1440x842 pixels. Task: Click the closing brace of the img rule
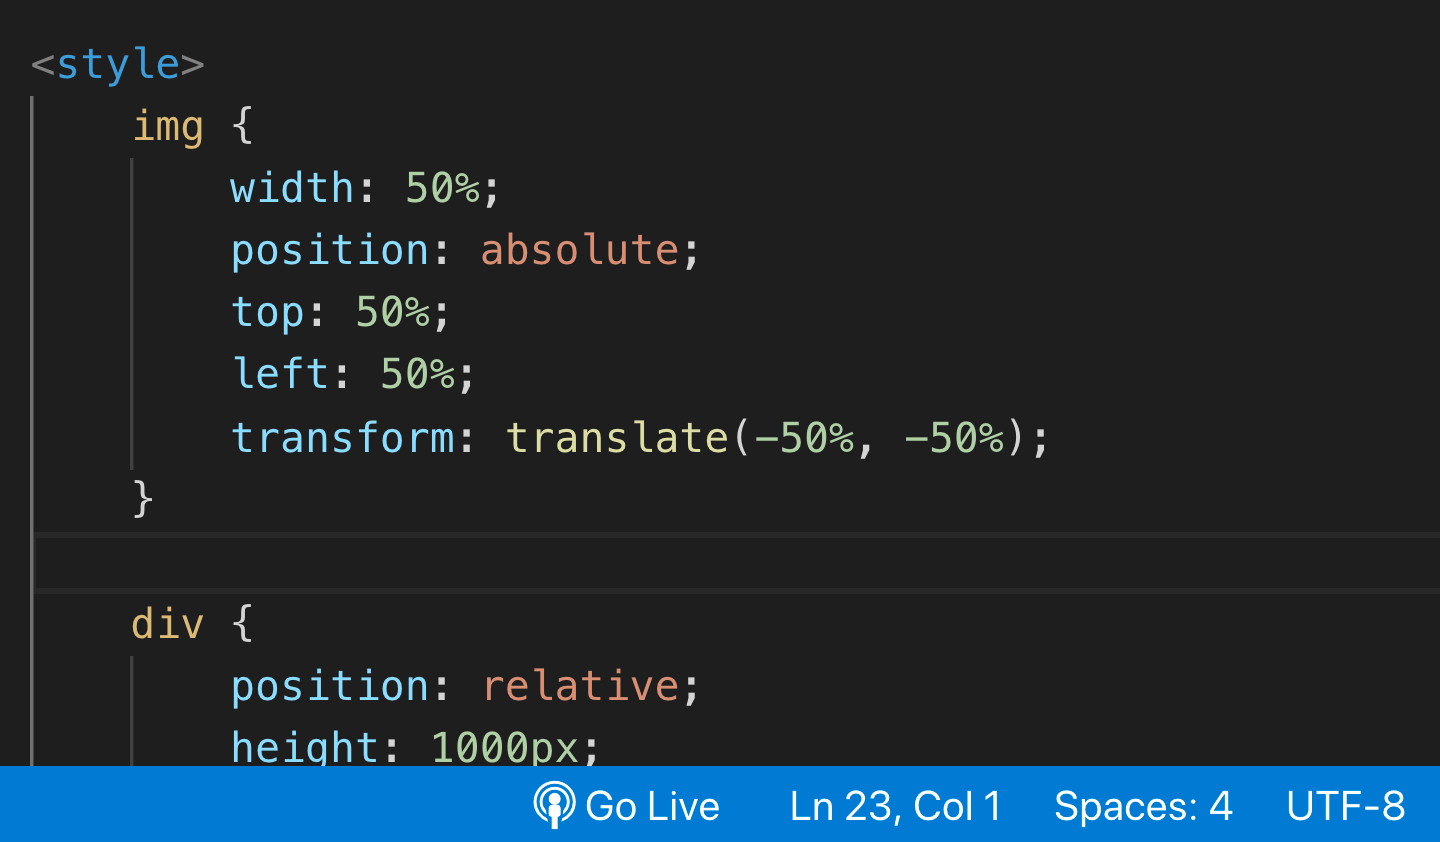point(143,499)
